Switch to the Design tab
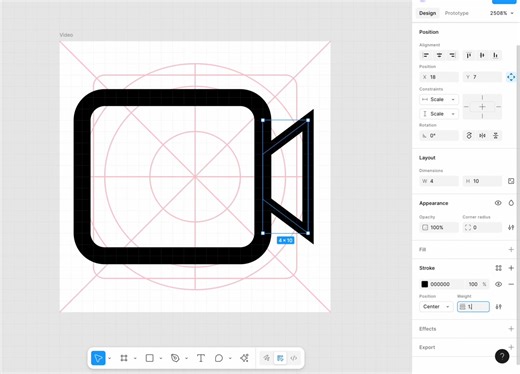This screenshot has width=520, height=374. pos(427,13)
